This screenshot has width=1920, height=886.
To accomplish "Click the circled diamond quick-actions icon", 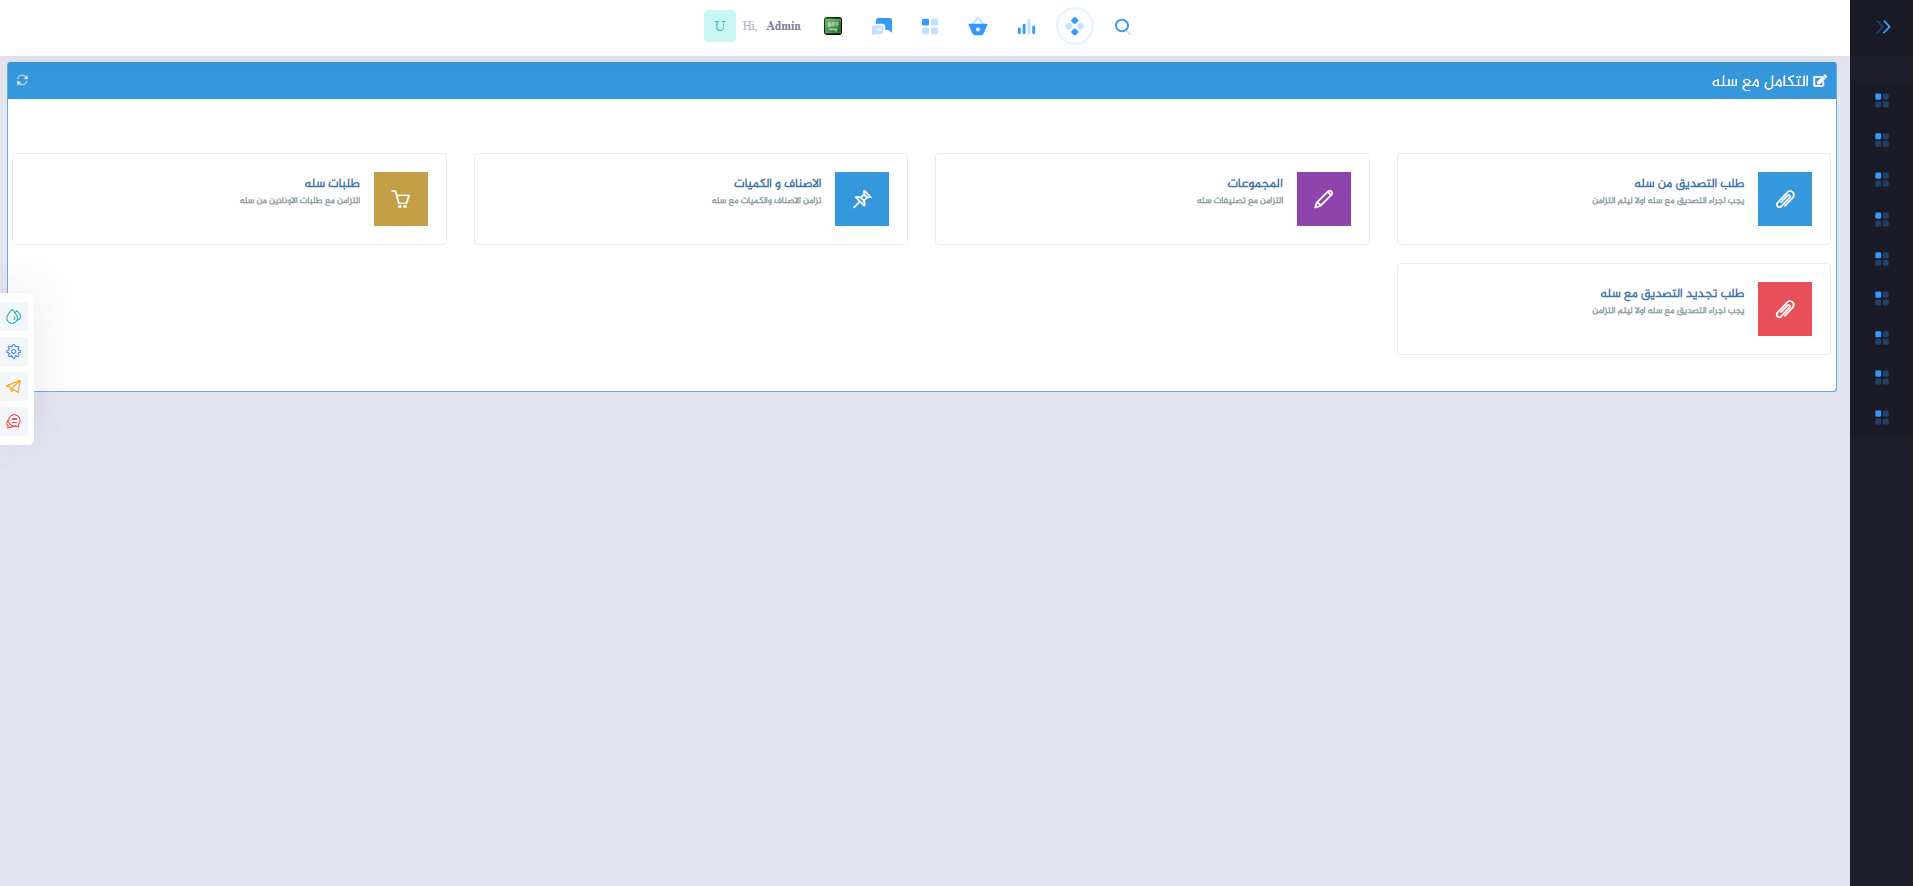I will coord(1074,27).
